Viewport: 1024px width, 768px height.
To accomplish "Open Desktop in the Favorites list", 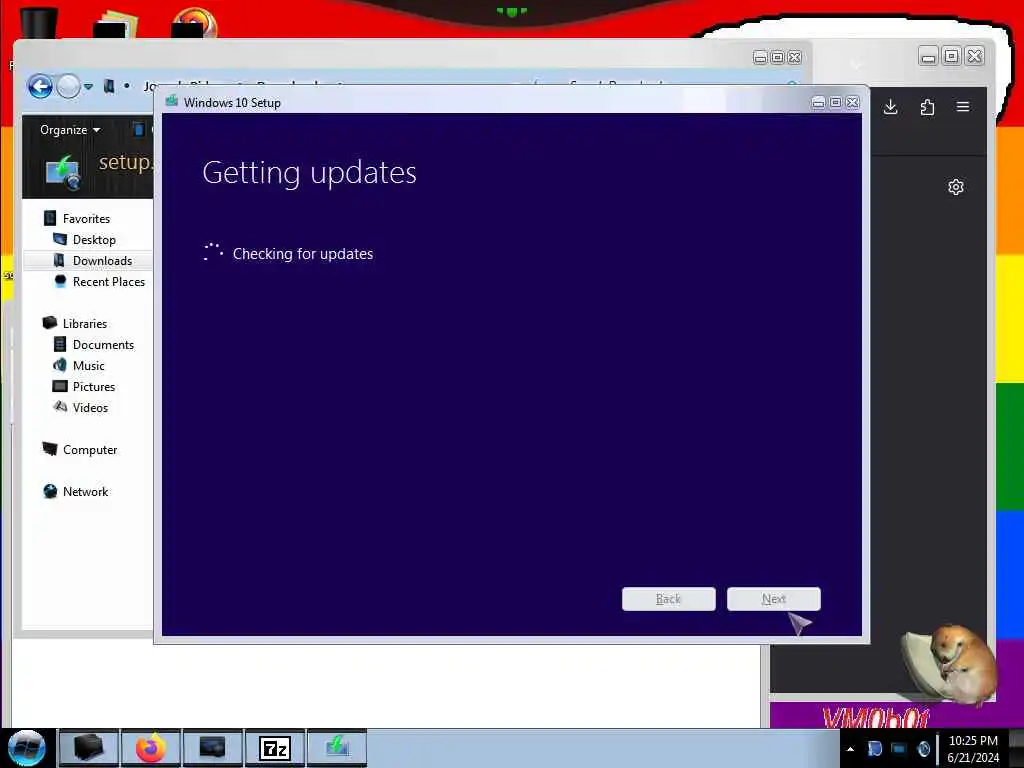I will [x=94, y=240].
